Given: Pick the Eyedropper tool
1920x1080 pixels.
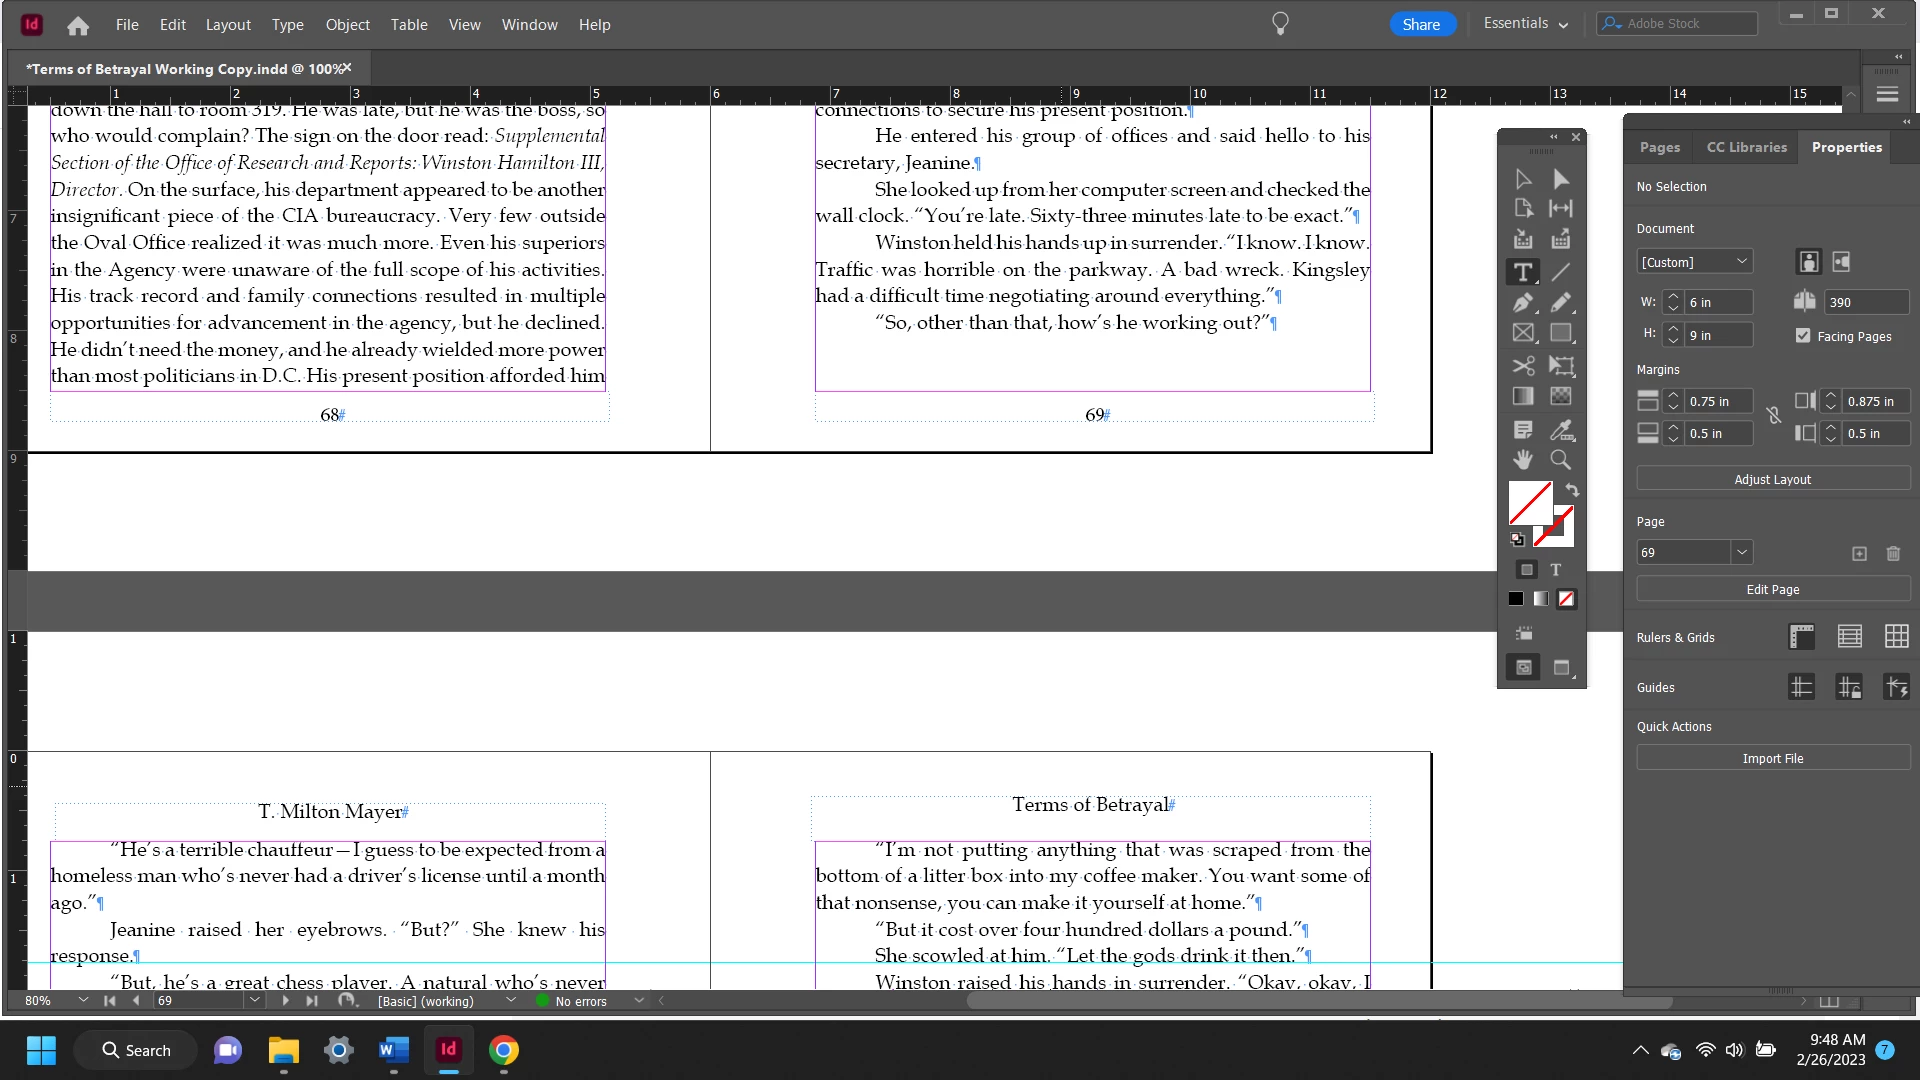Looking at the screenshot, I should [1561, 430].
